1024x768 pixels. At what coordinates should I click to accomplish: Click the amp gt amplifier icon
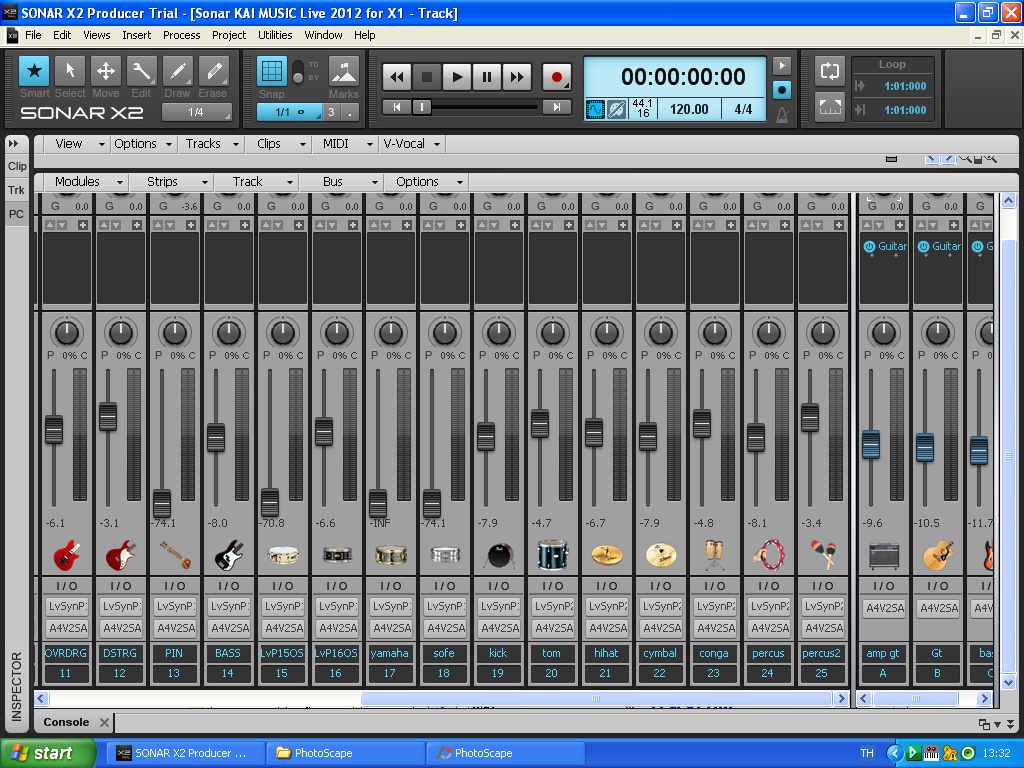[884, 556]
